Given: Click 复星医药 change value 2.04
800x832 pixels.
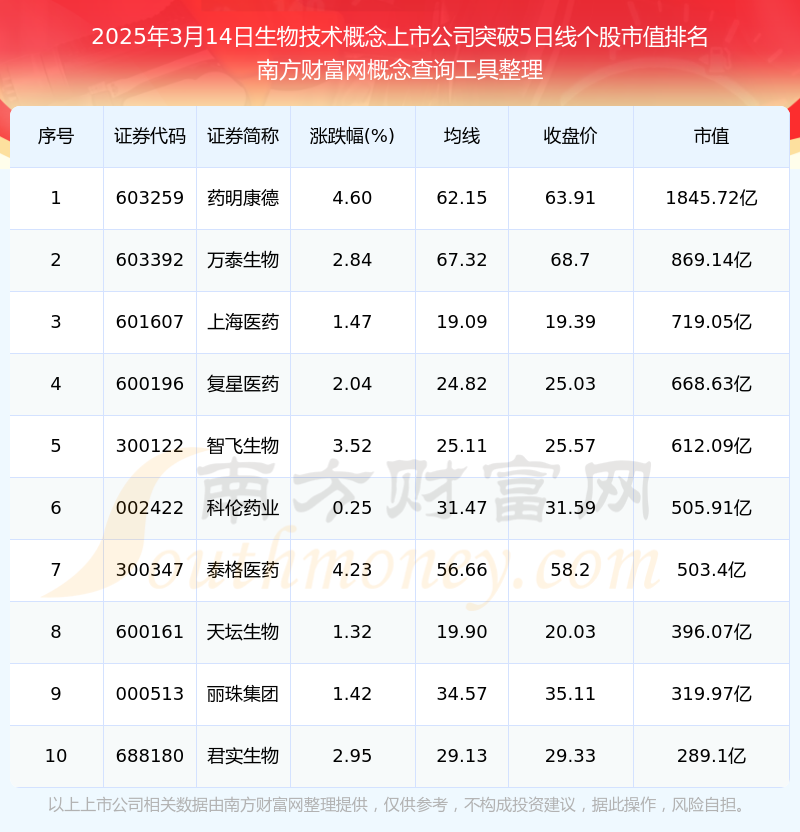Looking at the screenshot, I should [352, 384].
